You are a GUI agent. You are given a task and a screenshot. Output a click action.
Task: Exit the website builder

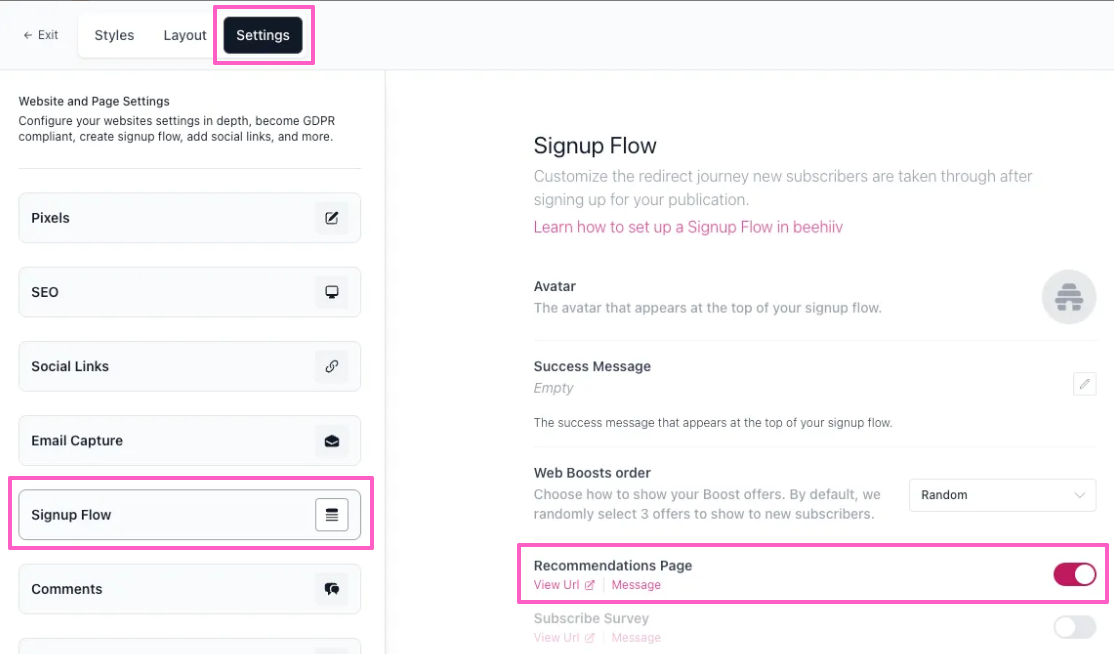click(41, 35)
